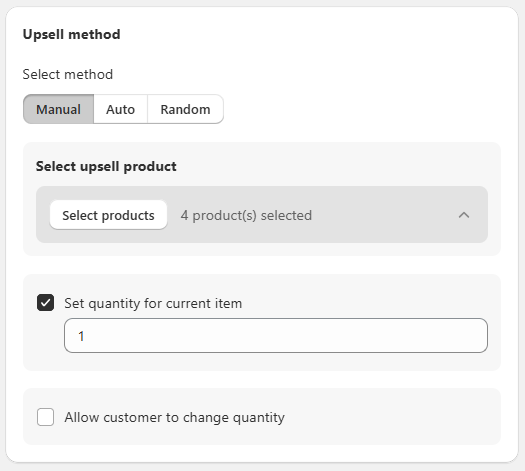This screenshot has height=471, width=525.
Task: Collapse the selected products list chevron
Action: click(x=464, y=215)
